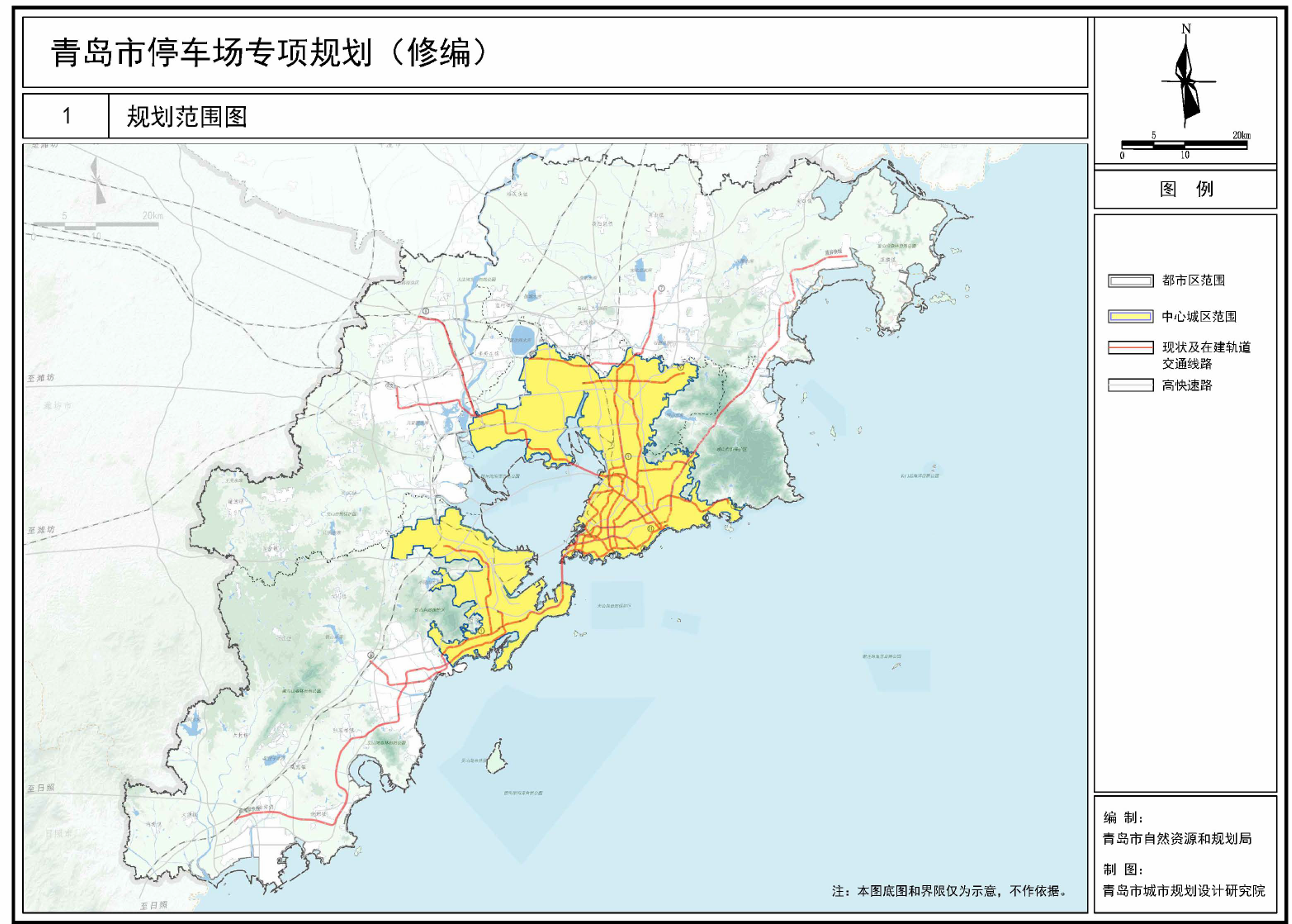Click the sheet number 1 box

pyautogui.click(x=66, y=117)
